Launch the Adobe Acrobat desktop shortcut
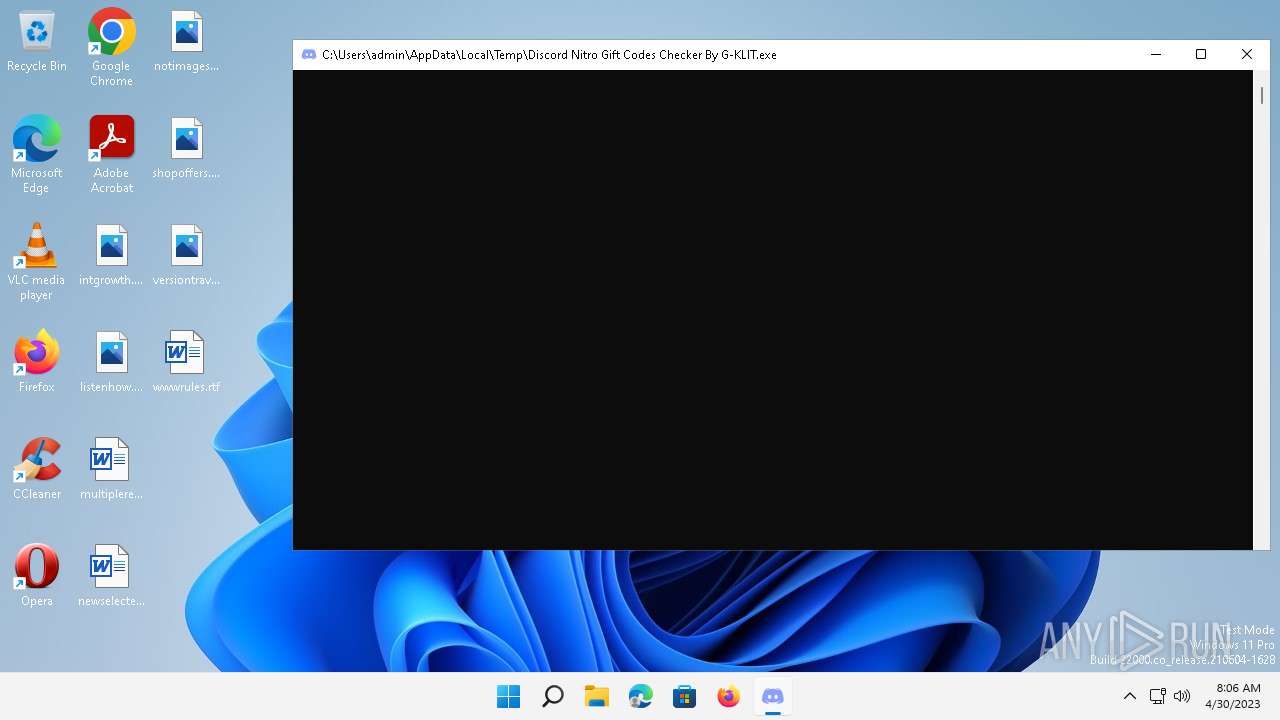This screenshot has width=1280, height=720. pos(111,155)
